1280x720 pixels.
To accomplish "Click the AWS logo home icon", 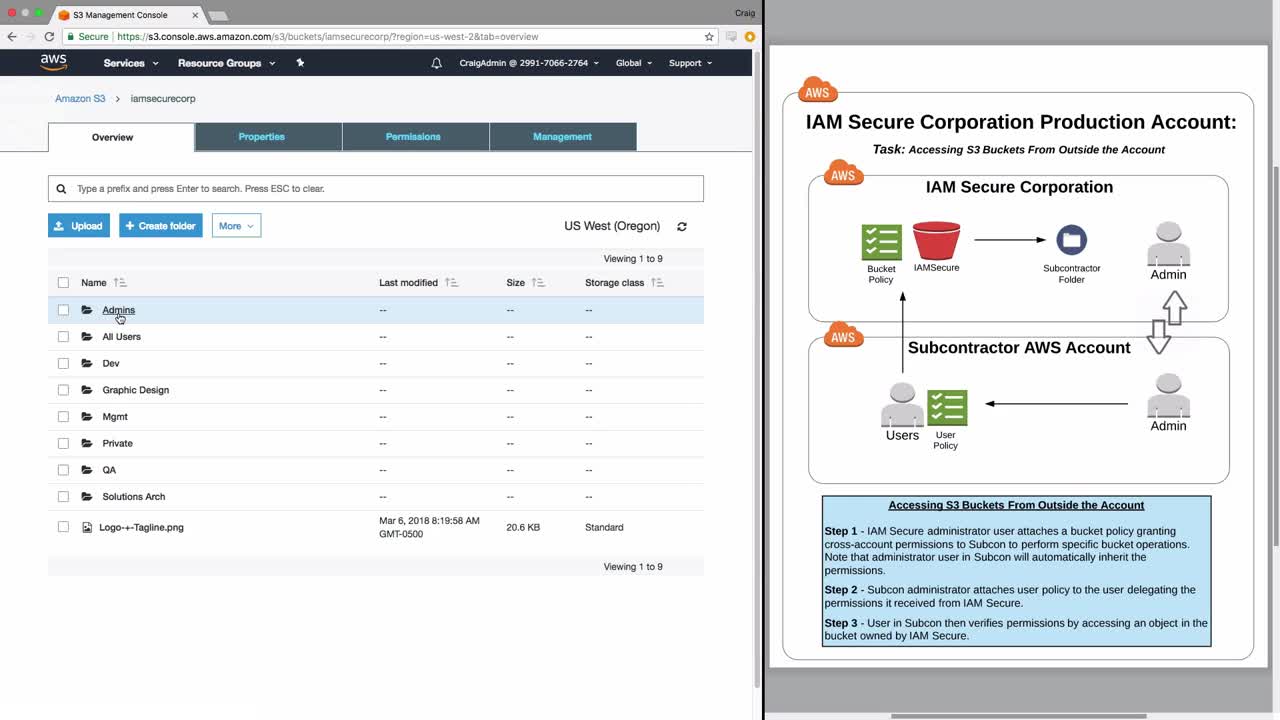I will 54,62.
